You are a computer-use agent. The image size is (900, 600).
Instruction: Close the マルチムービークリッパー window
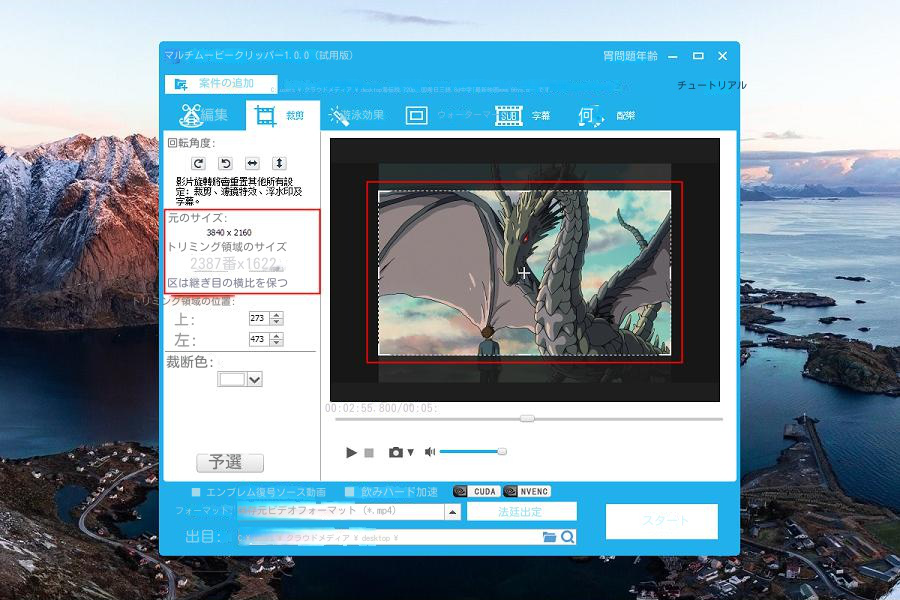723,56
